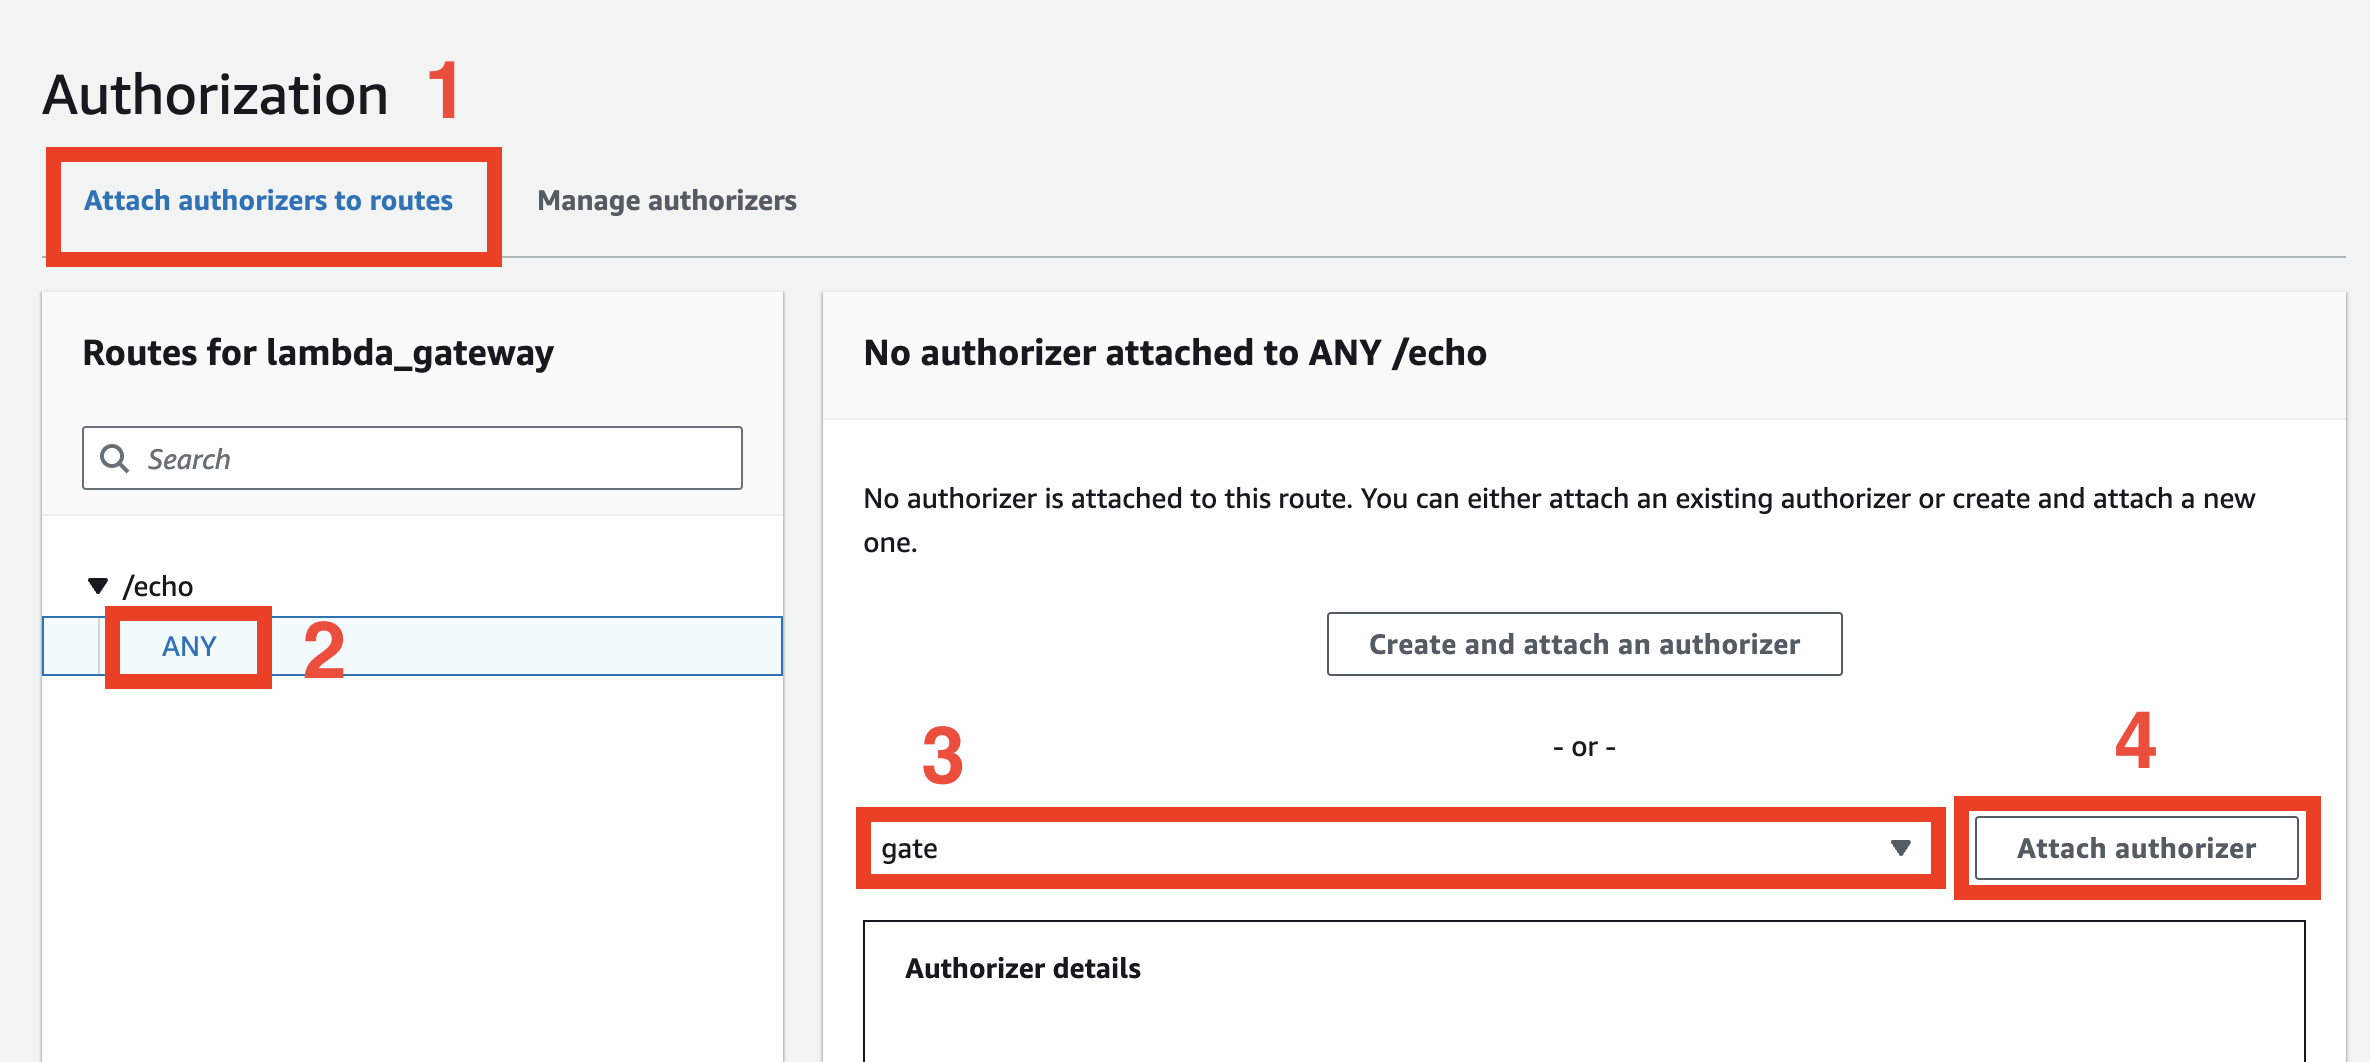Click Create and attach an authorizer

(1583, 644)
